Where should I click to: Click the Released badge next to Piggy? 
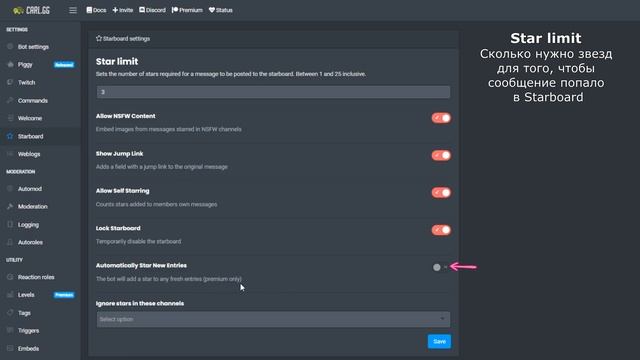(x=64, y=65)
